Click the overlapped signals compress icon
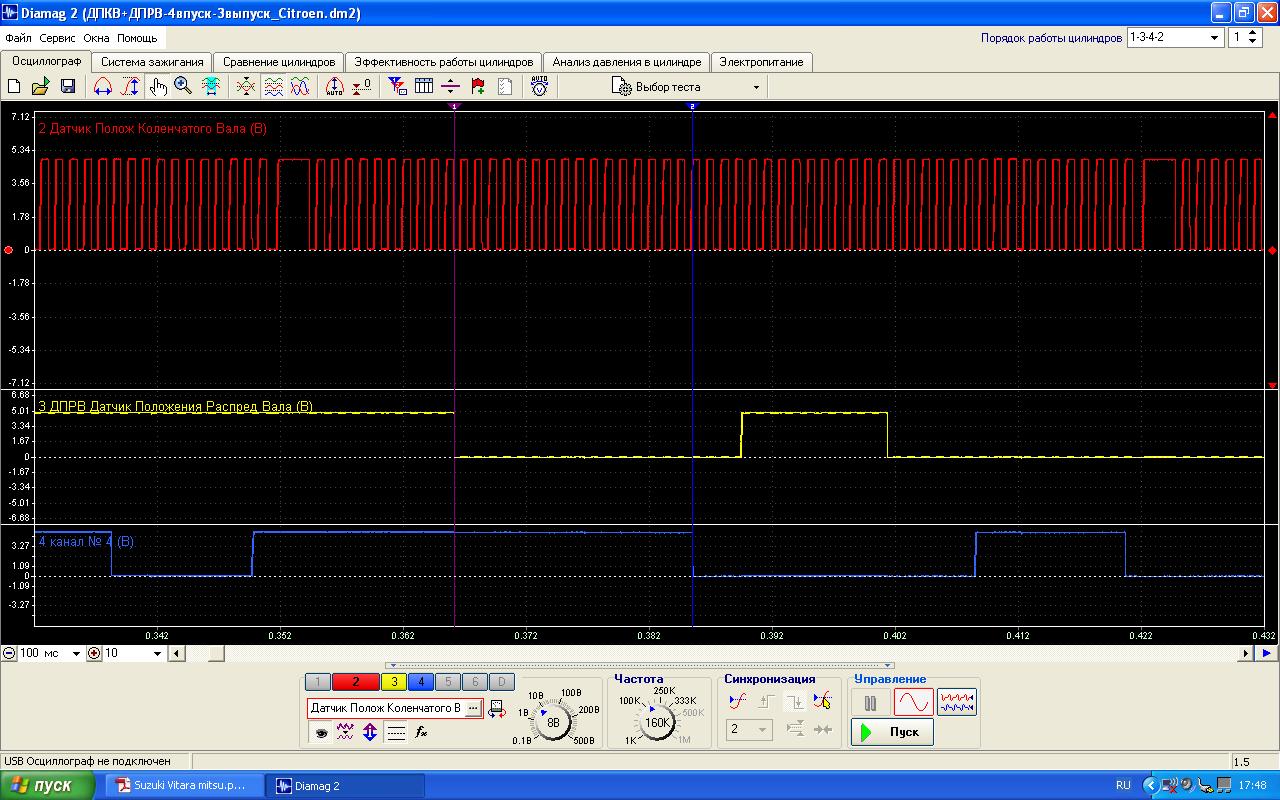Viewport: 1280px width, 800px height. (245, 87)
